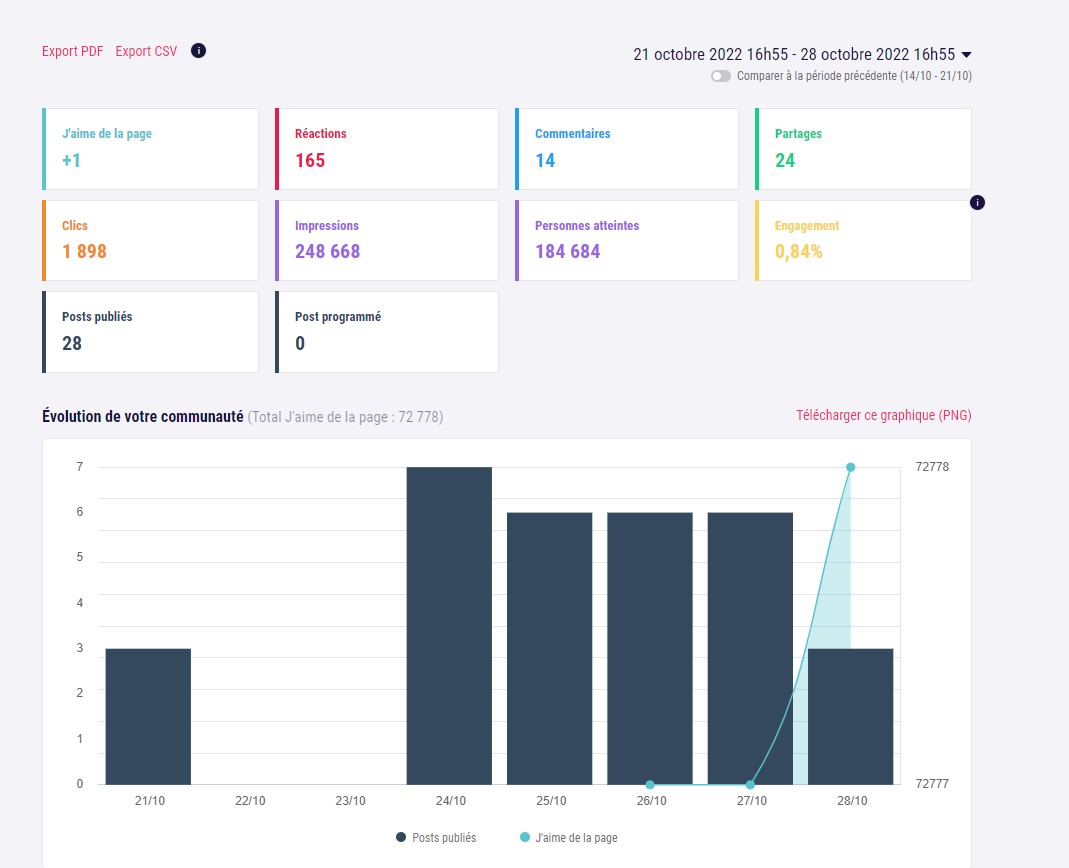
Task: Select the Personnes atteintes card
Action: point(627,240)
